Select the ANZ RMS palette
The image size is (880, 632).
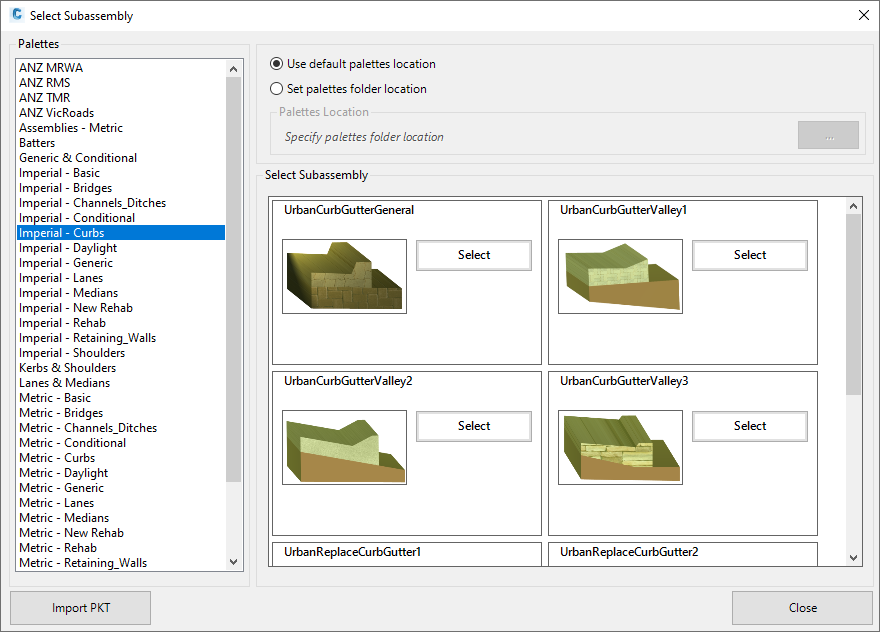(121, 83)
